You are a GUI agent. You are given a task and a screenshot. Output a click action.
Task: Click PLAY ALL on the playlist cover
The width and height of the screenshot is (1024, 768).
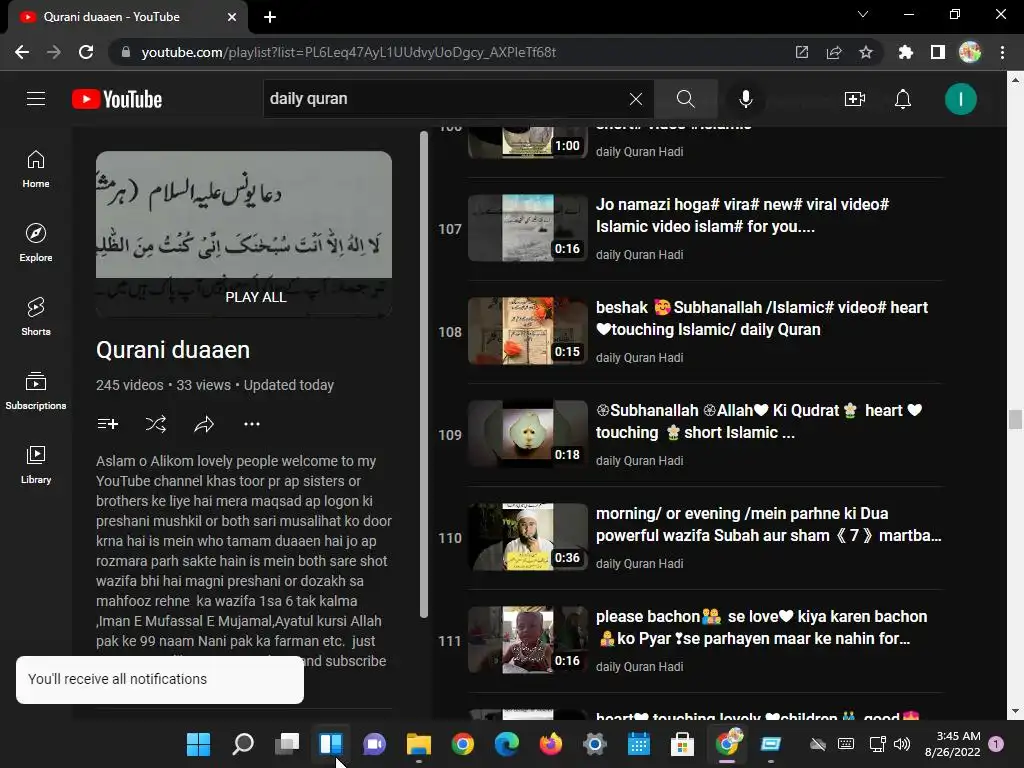click(x=256, y=297)
